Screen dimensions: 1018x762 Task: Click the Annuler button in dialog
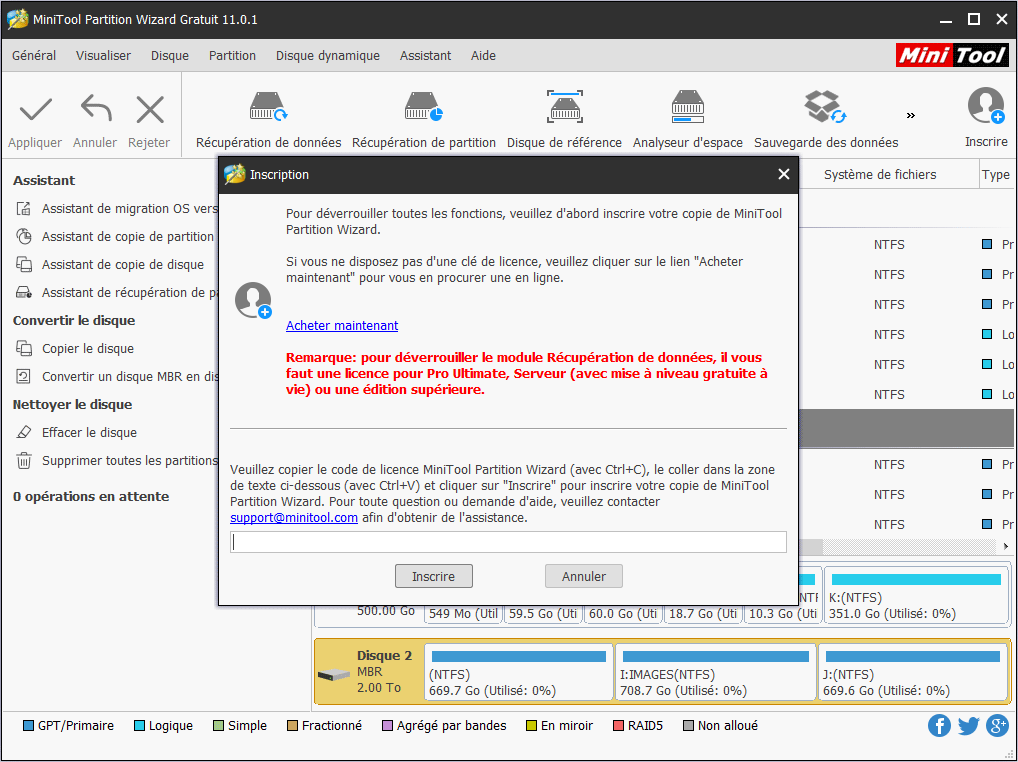pos(584,576)
